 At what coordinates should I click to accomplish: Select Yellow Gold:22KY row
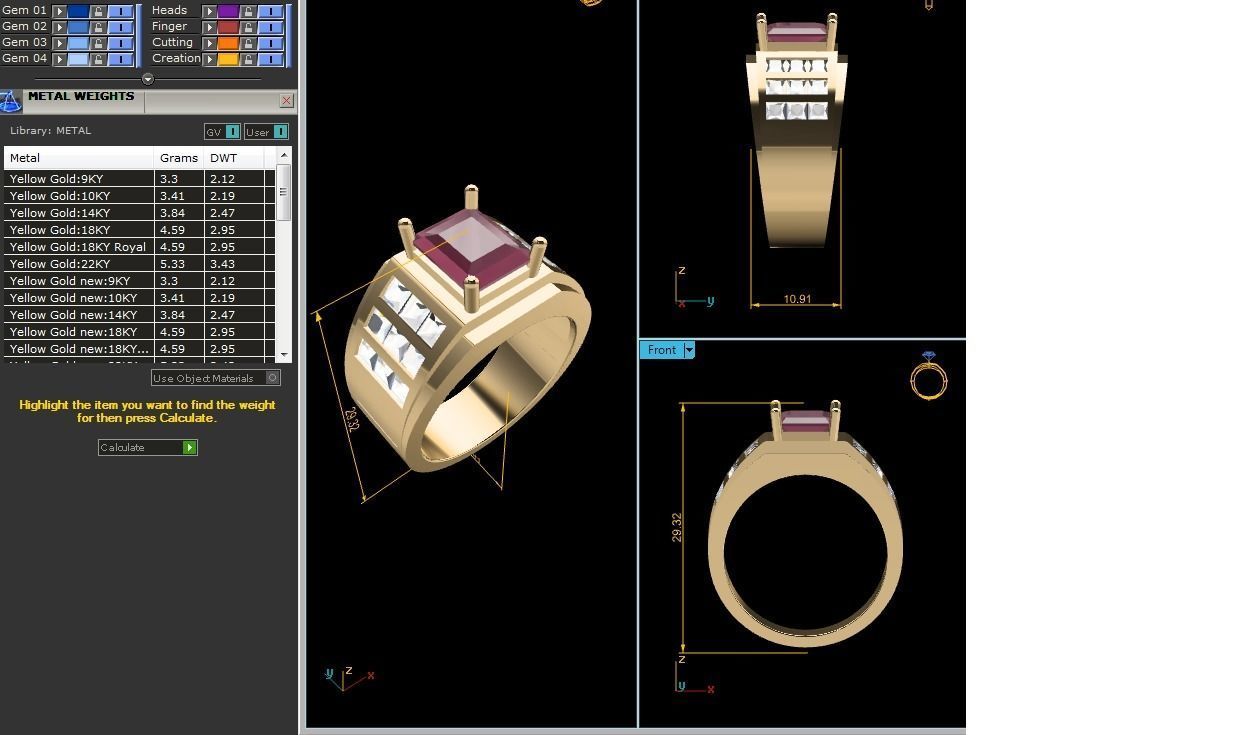(x=139, y=264)
